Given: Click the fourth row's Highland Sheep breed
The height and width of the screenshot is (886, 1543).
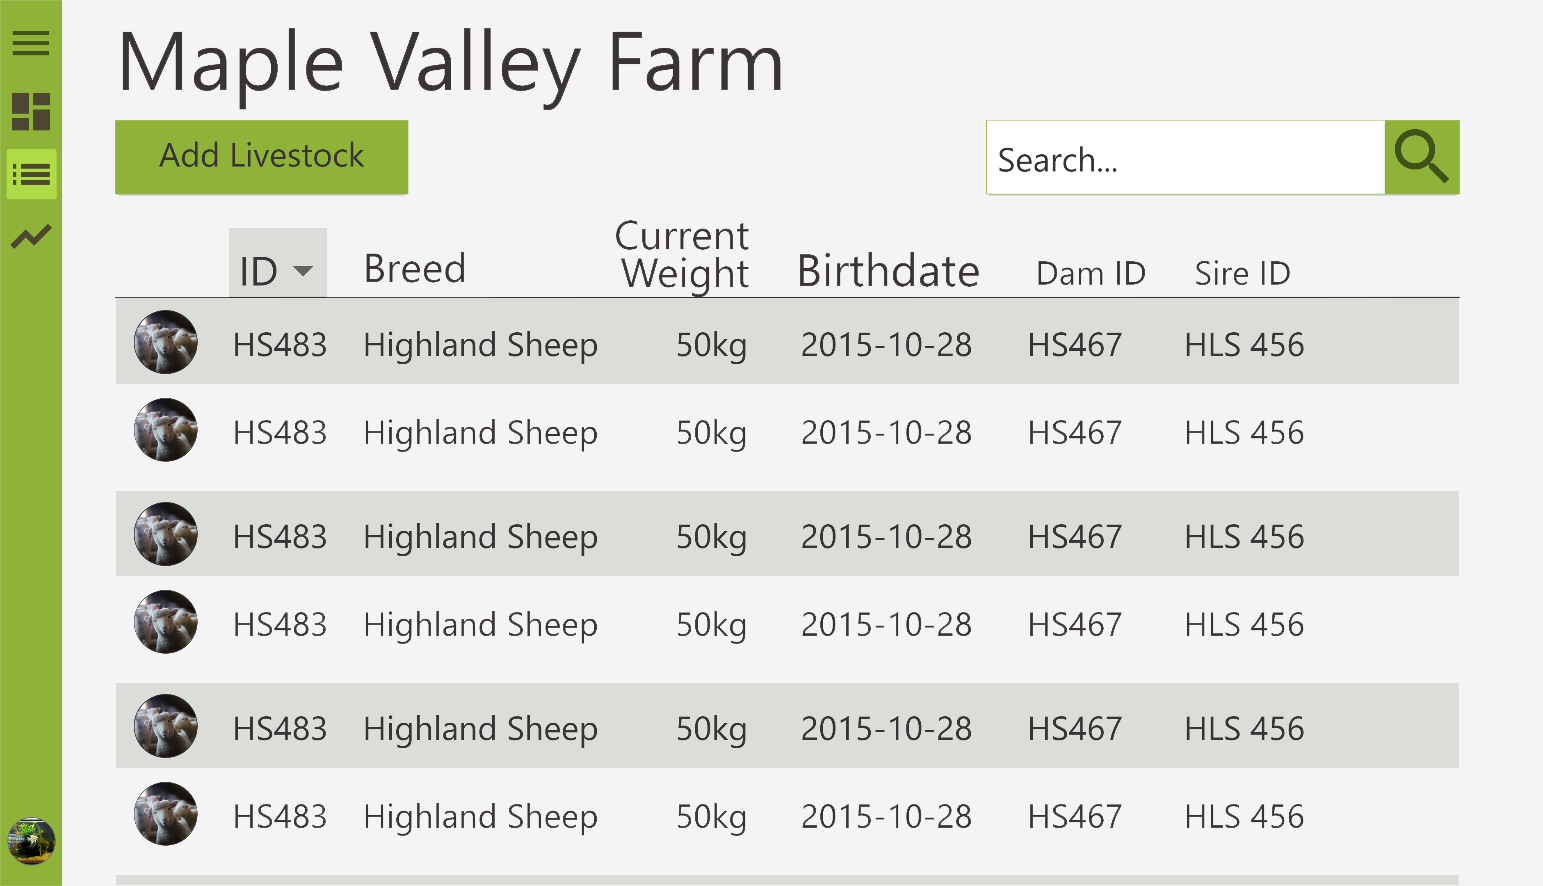Looking at the screenshot, I should [x=480, y=625].
